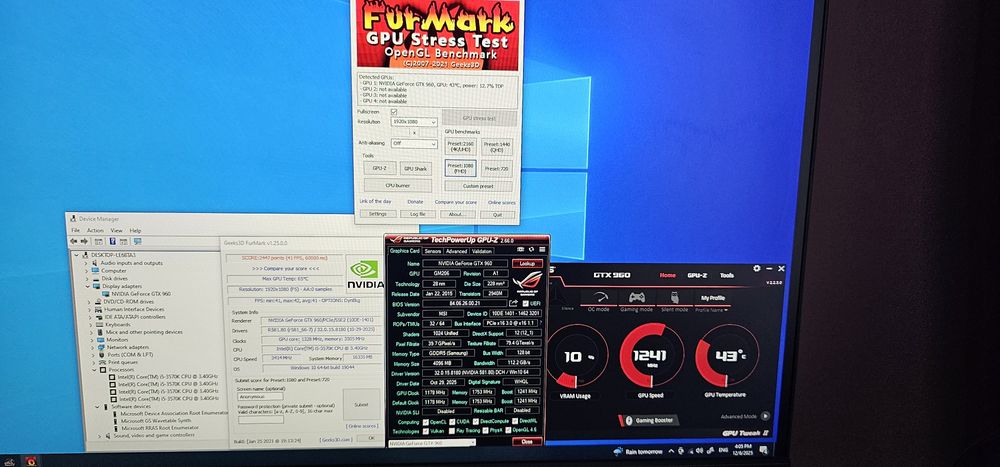The height and width of the screenshot is (467, 1000).
Task: Switch to the Sensors tab in GPU-Z
Action: 433,251
